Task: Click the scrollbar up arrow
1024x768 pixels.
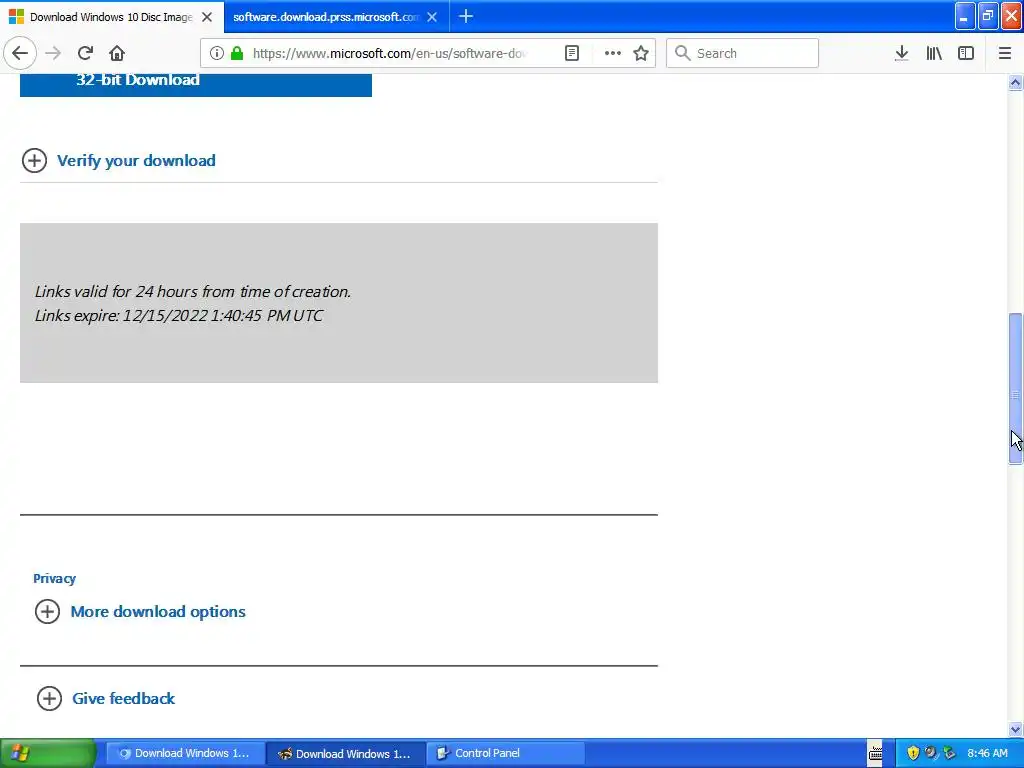Action: pos(1015,82)
